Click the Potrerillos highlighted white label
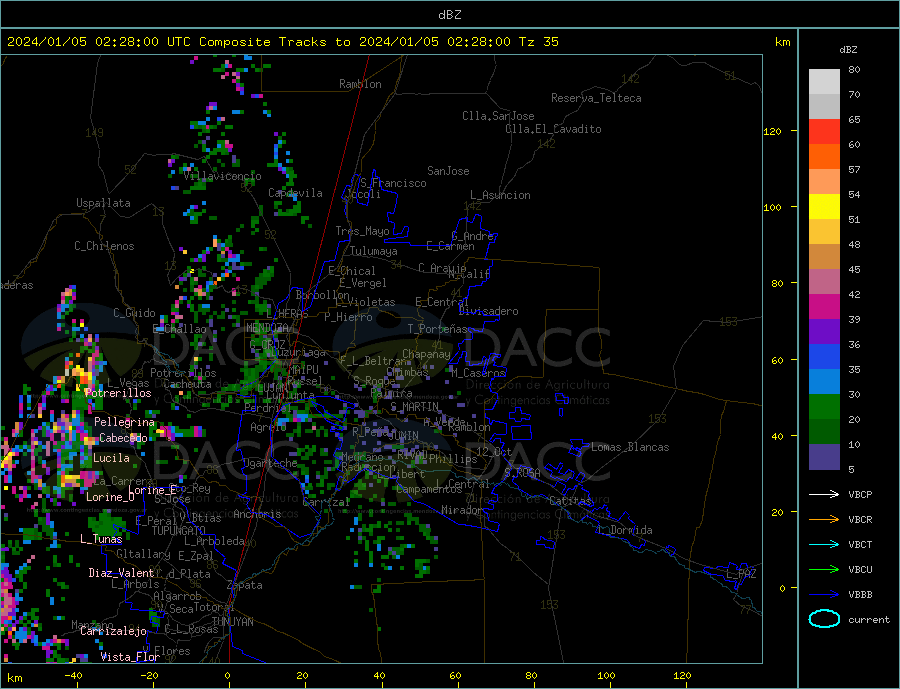The height and width of the screenshot is (689, 900). (118, 393)
